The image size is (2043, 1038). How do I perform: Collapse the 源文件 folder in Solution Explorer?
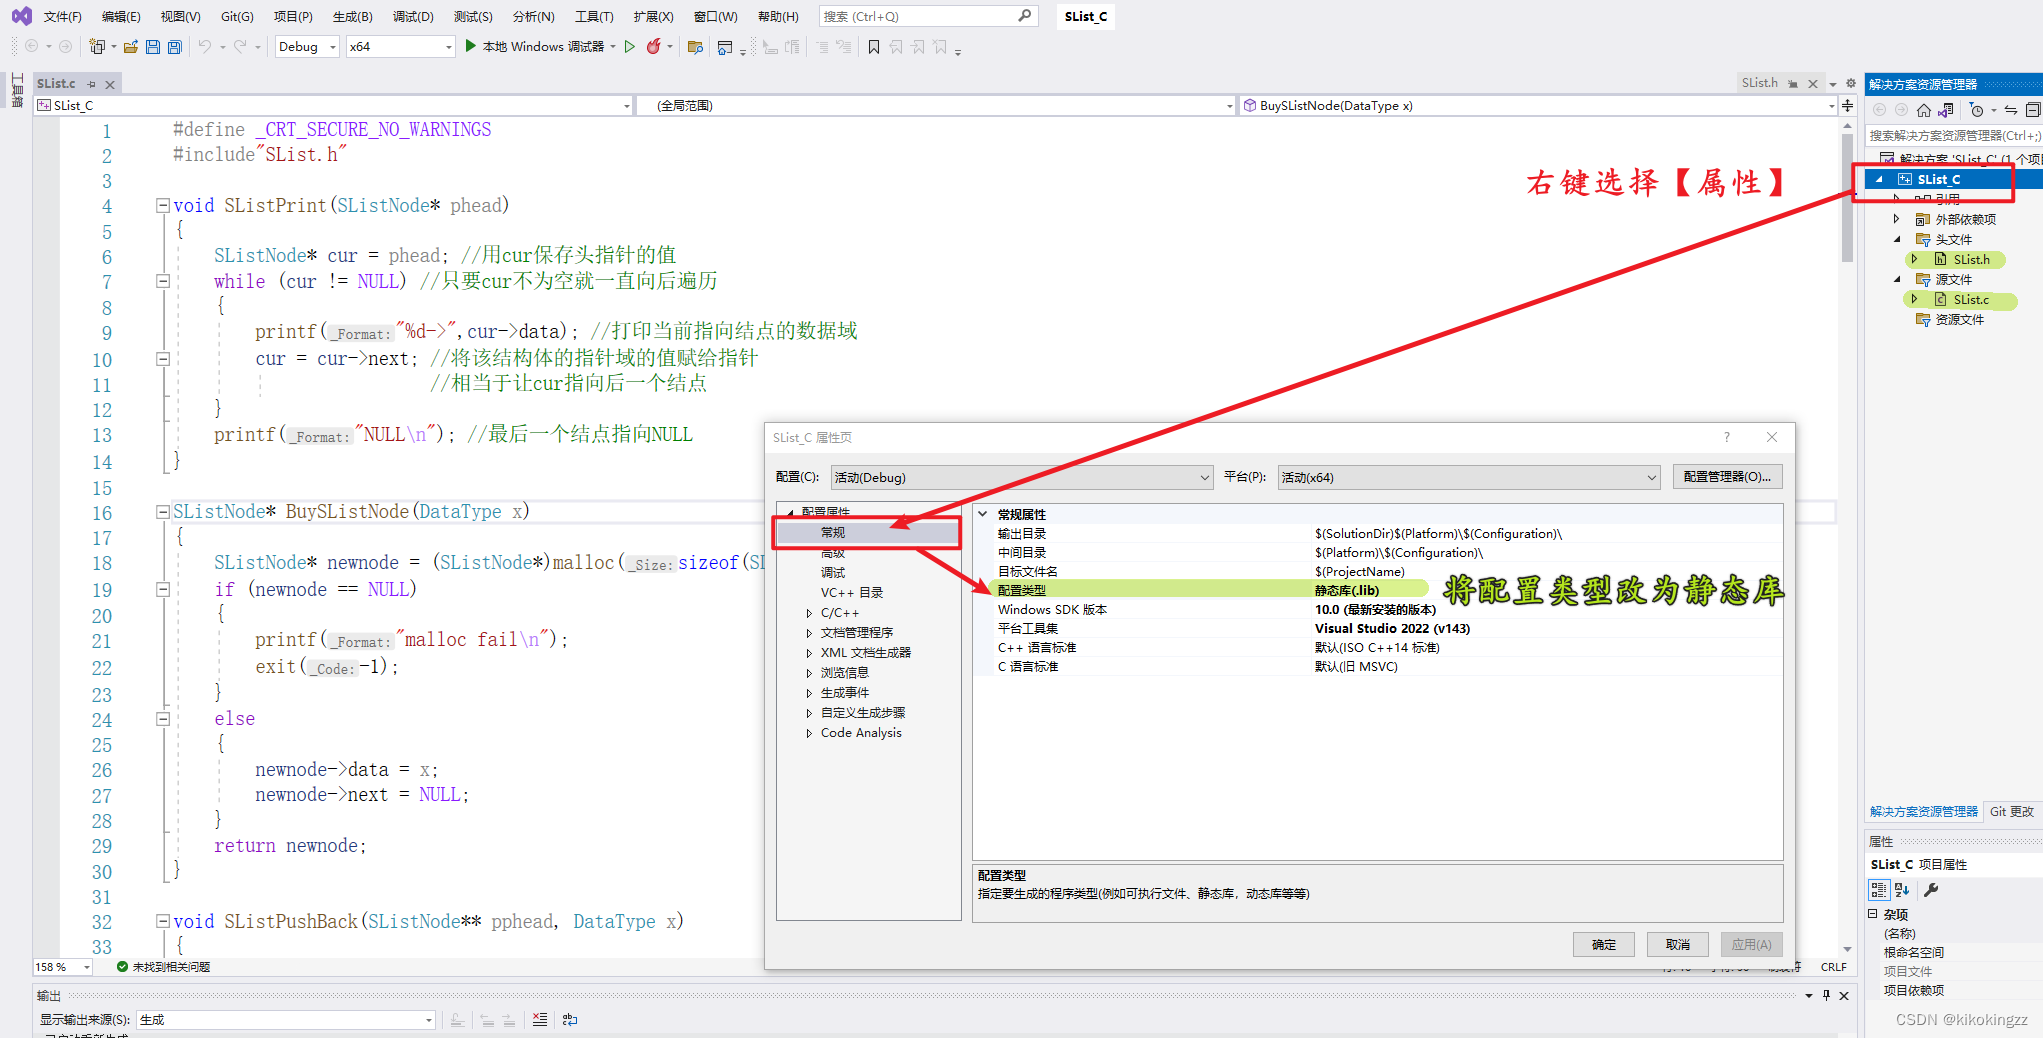pos(1896,279)
